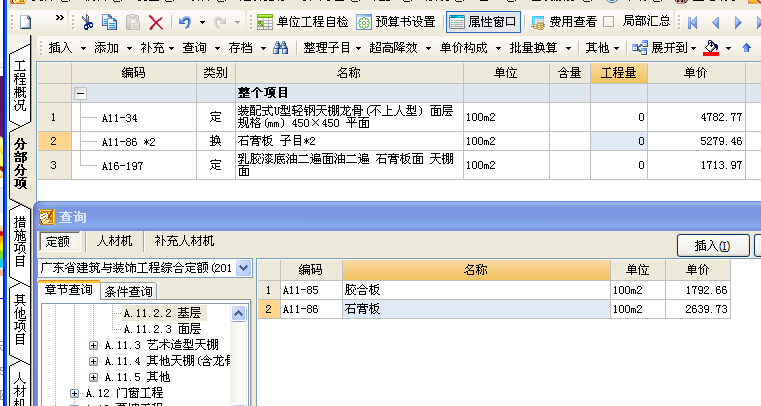Switch to 定额 tab in query window

click(x=58, y=241)
